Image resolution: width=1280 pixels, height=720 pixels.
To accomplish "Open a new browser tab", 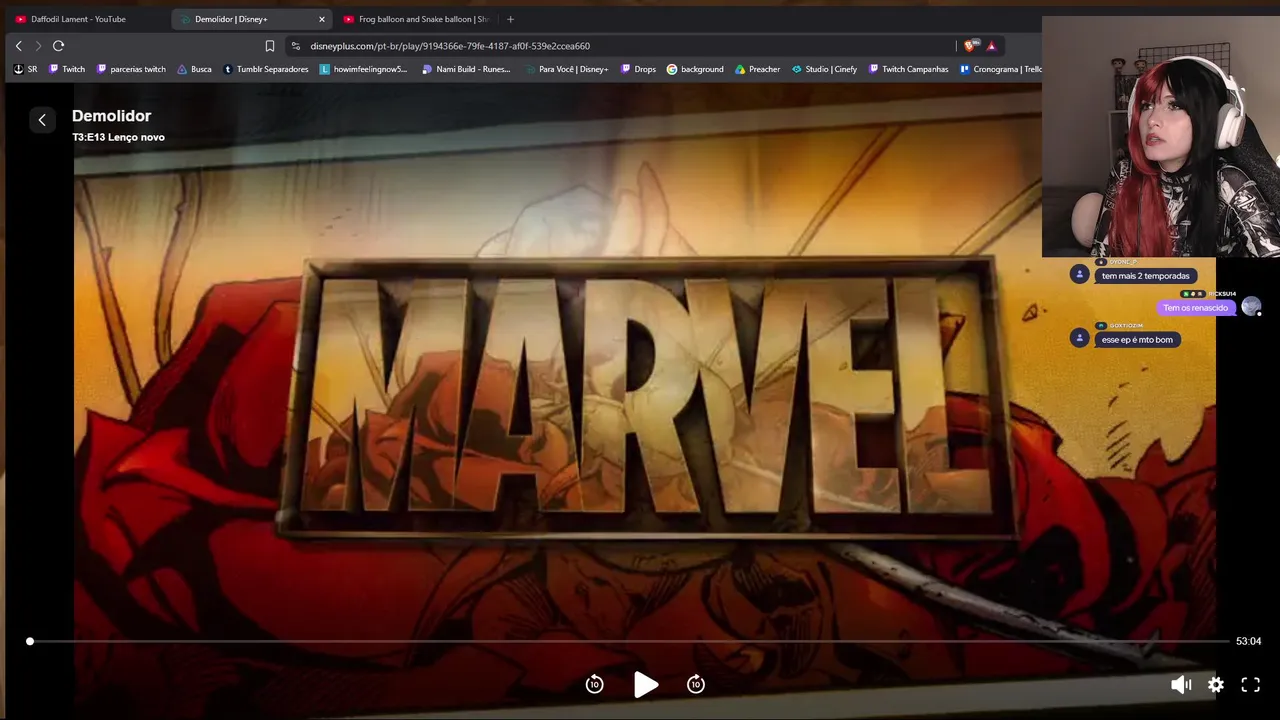I will pos(510,19).
